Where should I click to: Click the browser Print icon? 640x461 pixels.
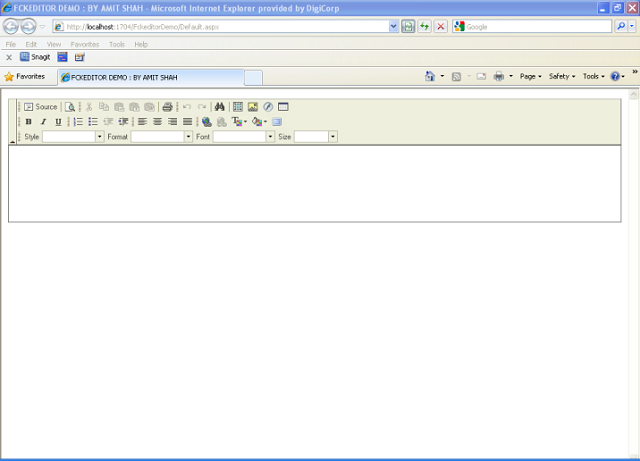pyautogui.click(x=499, y=76)
